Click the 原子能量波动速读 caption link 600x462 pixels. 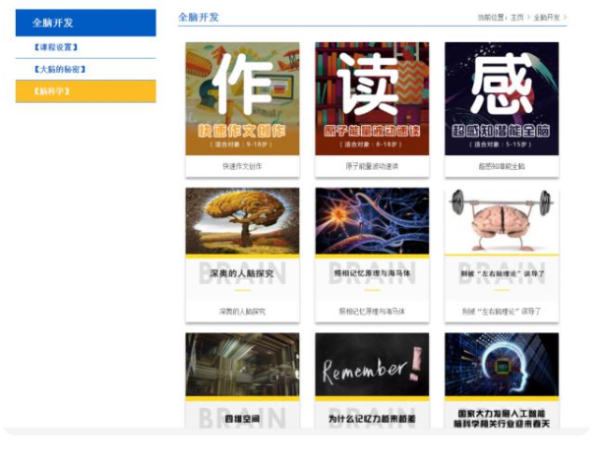click(x=372, y=166)
